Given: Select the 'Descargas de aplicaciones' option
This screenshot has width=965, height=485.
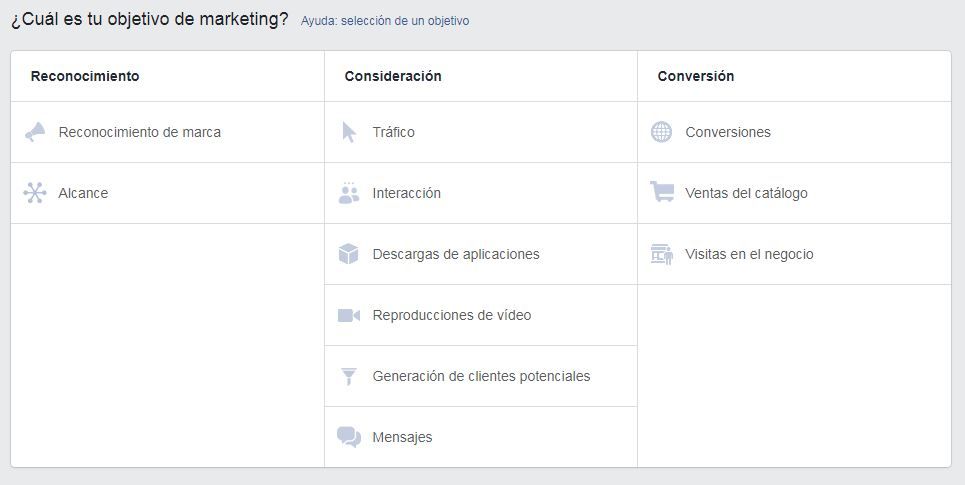Looking at the screenshot, I should tap(456, 254).
